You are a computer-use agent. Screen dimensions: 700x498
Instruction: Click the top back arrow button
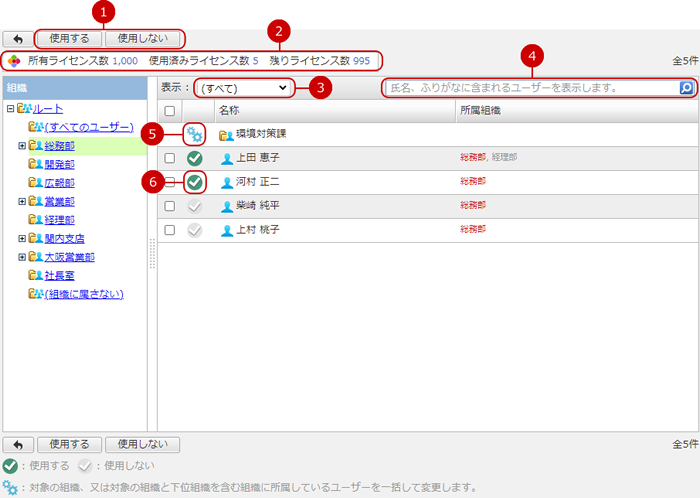(x=18, y=39)
